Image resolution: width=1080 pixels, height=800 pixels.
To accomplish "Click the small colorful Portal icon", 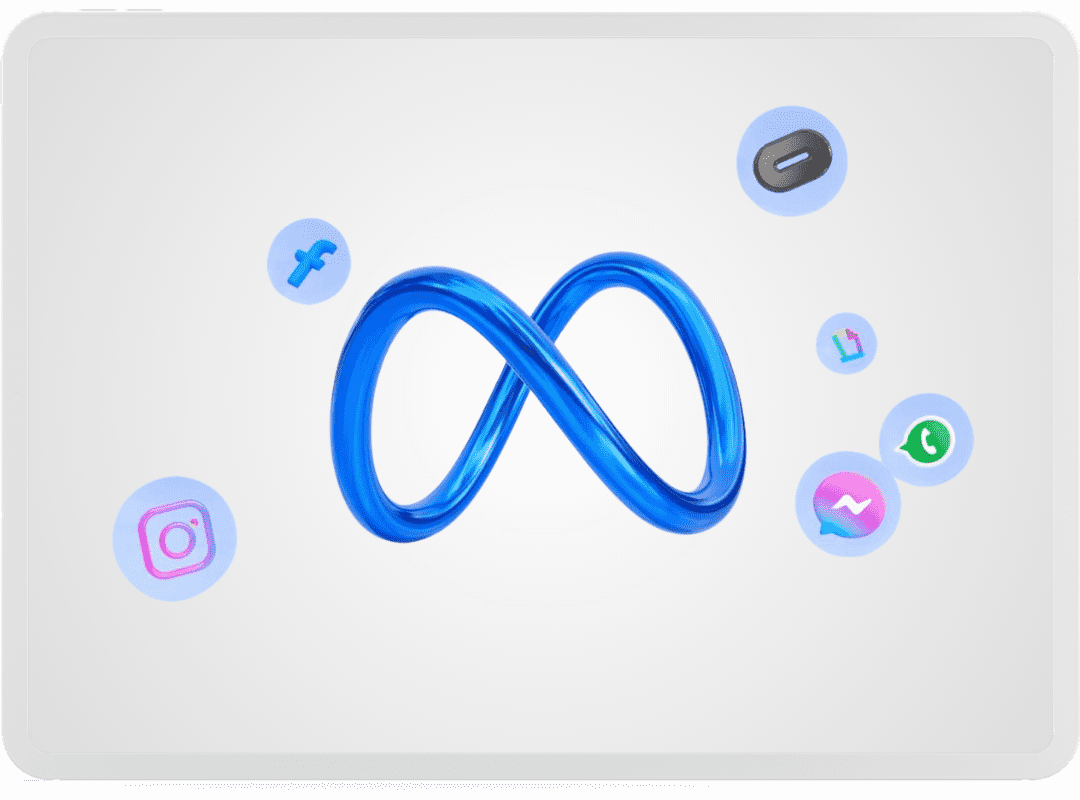I will pos(846,344).
